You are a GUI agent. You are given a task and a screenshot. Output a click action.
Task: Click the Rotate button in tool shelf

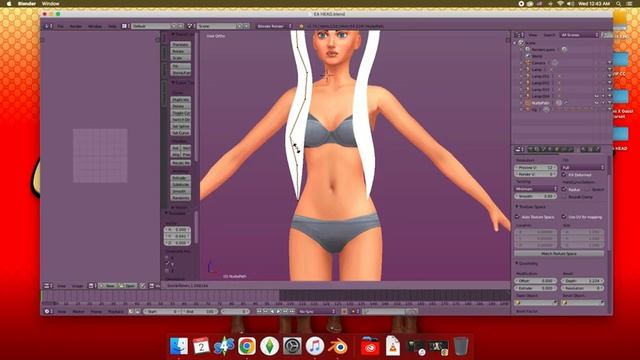pos(180,51)
